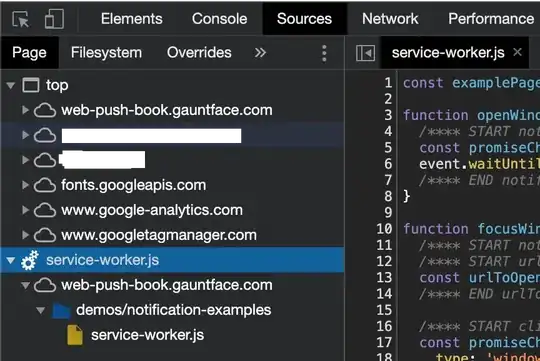Select the web-push-book.gauntface.com row under top
The width and height of the screenshot is (540, 361).
click(172, 110)
